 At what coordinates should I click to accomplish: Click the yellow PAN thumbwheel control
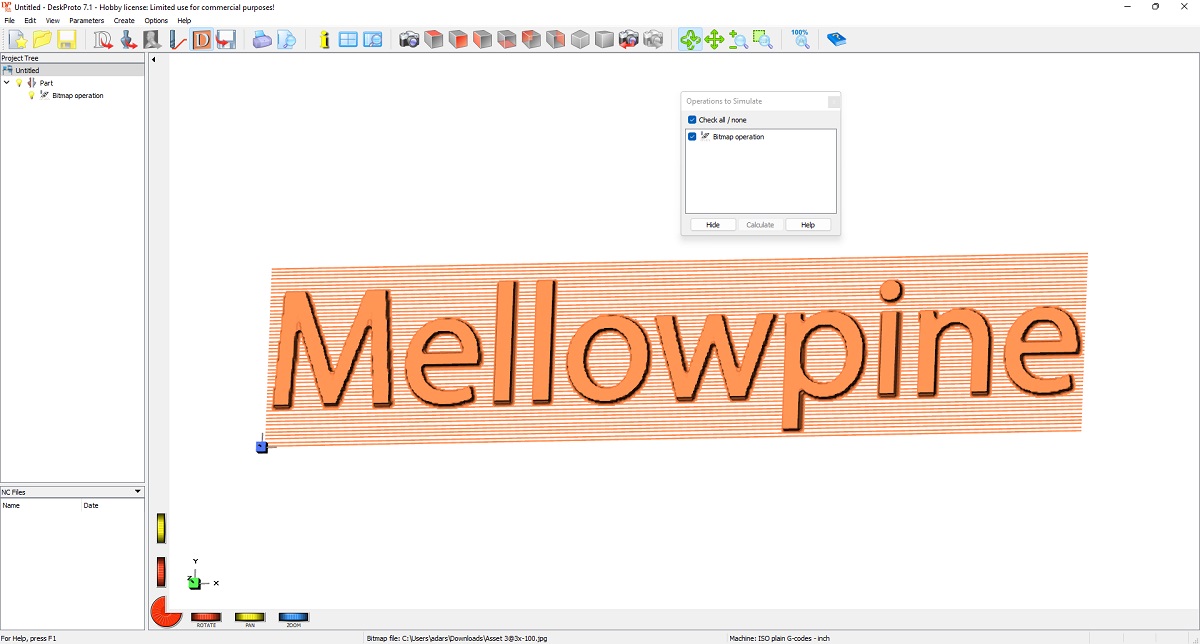point(250,617)
